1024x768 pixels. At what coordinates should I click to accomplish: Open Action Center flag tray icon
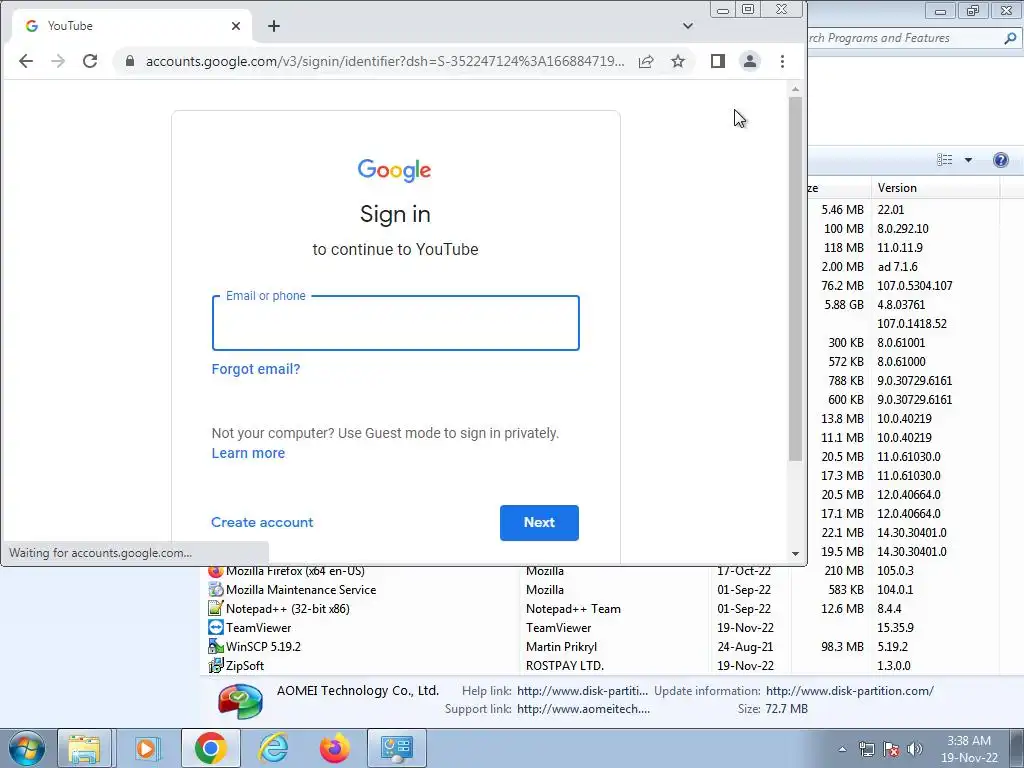pos(891,749)
